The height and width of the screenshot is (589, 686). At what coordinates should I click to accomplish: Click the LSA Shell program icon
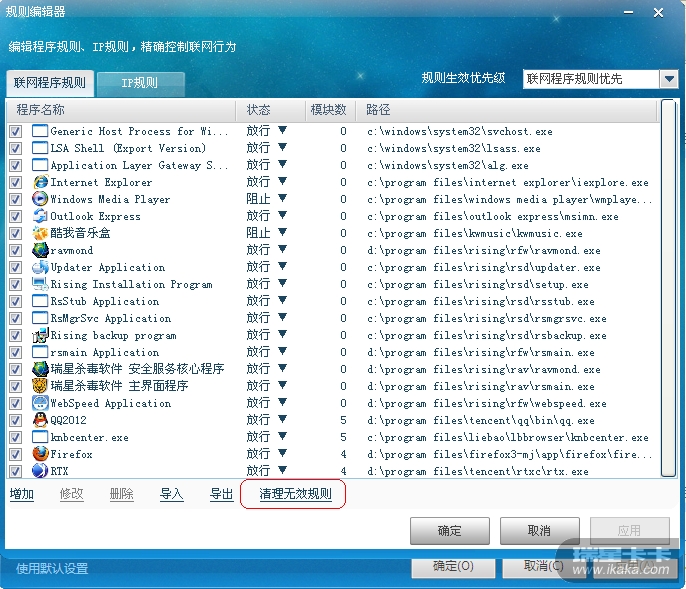point(40,148)
